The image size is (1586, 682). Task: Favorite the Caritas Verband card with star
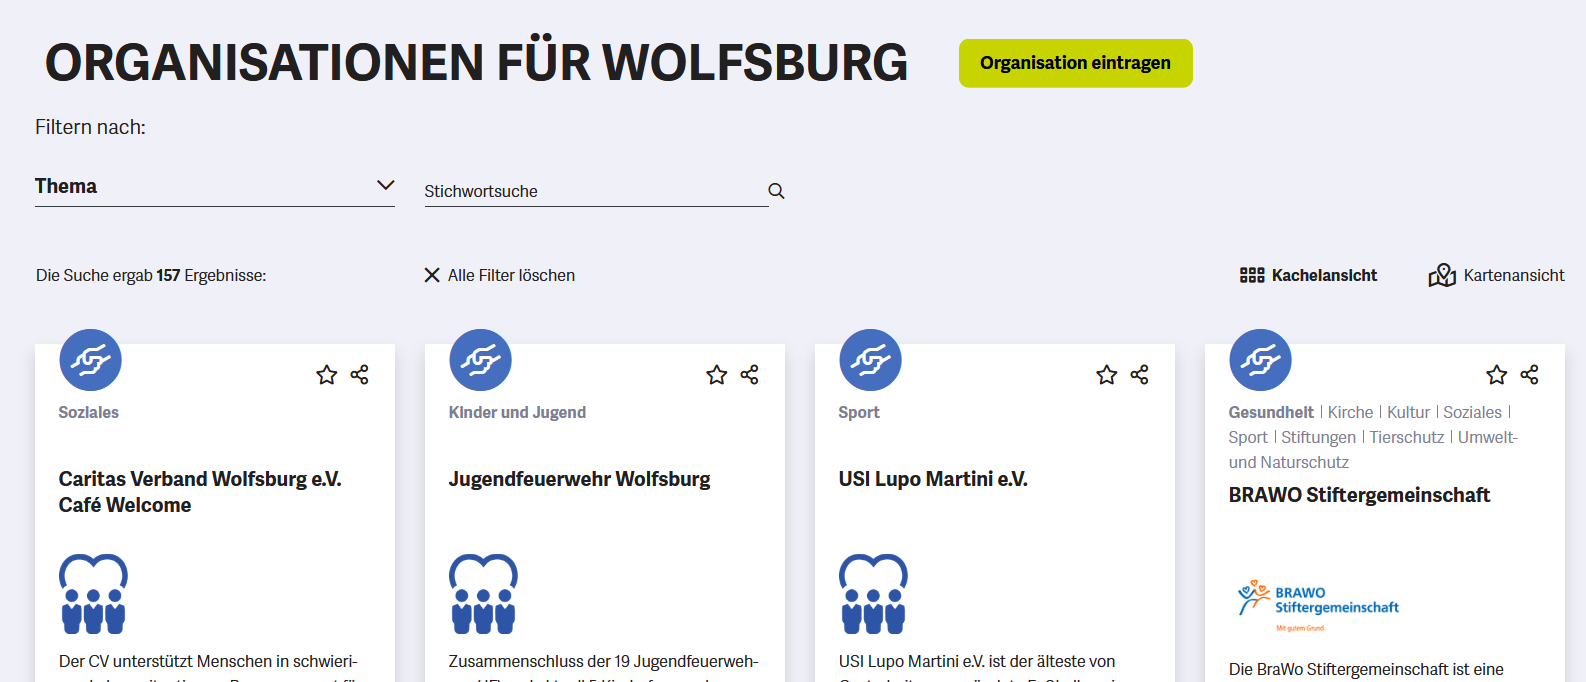(327, 375)
